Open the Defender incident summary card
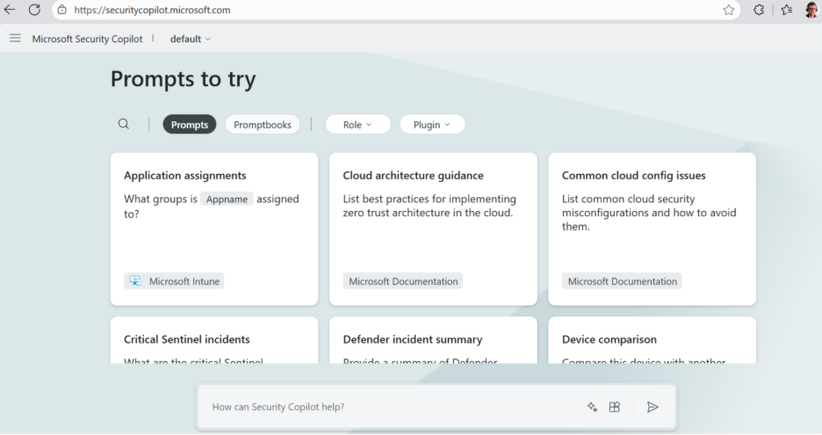The height and width of the screenshot is (435, 822). [433, 340]
